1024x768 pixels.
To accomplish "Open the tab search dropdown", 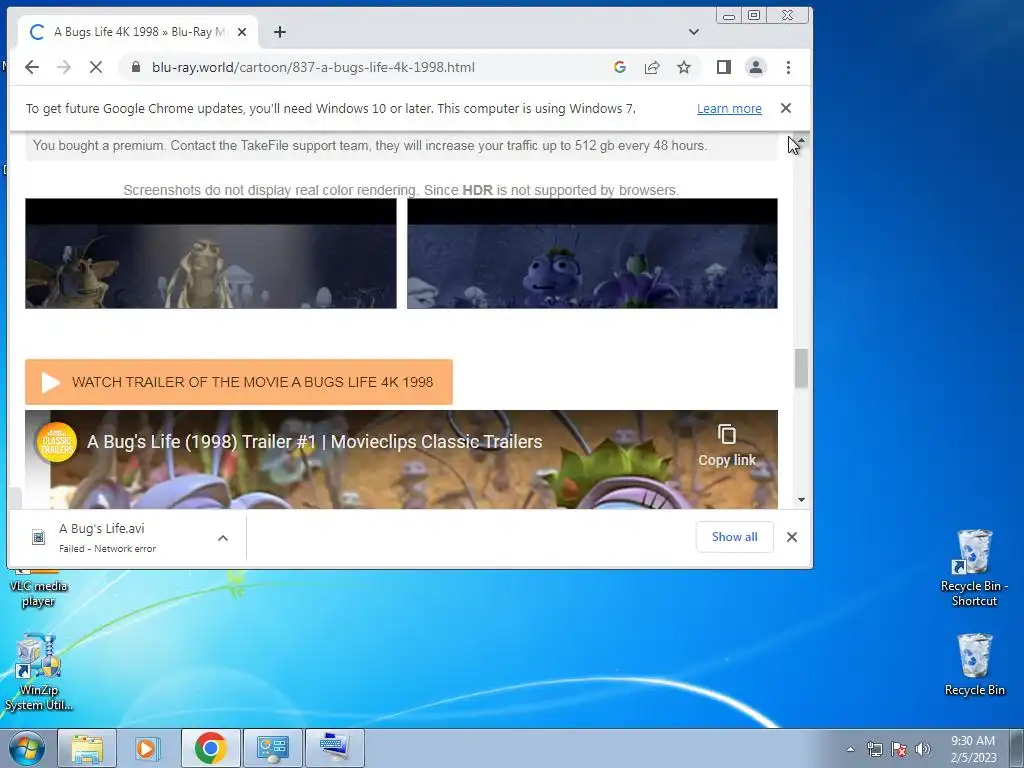I will click(694, 32).
